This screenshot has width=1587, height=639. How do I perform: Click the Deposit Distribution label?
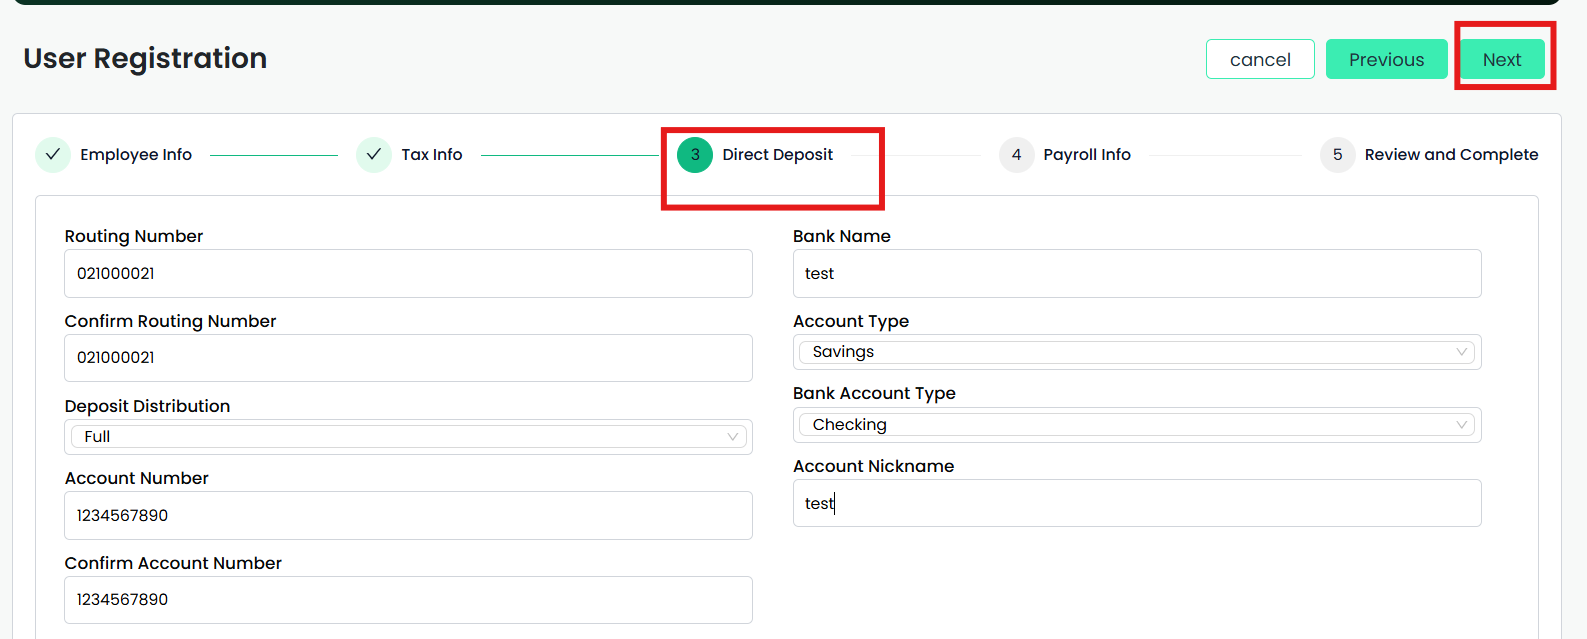click(x=147, y=406)
